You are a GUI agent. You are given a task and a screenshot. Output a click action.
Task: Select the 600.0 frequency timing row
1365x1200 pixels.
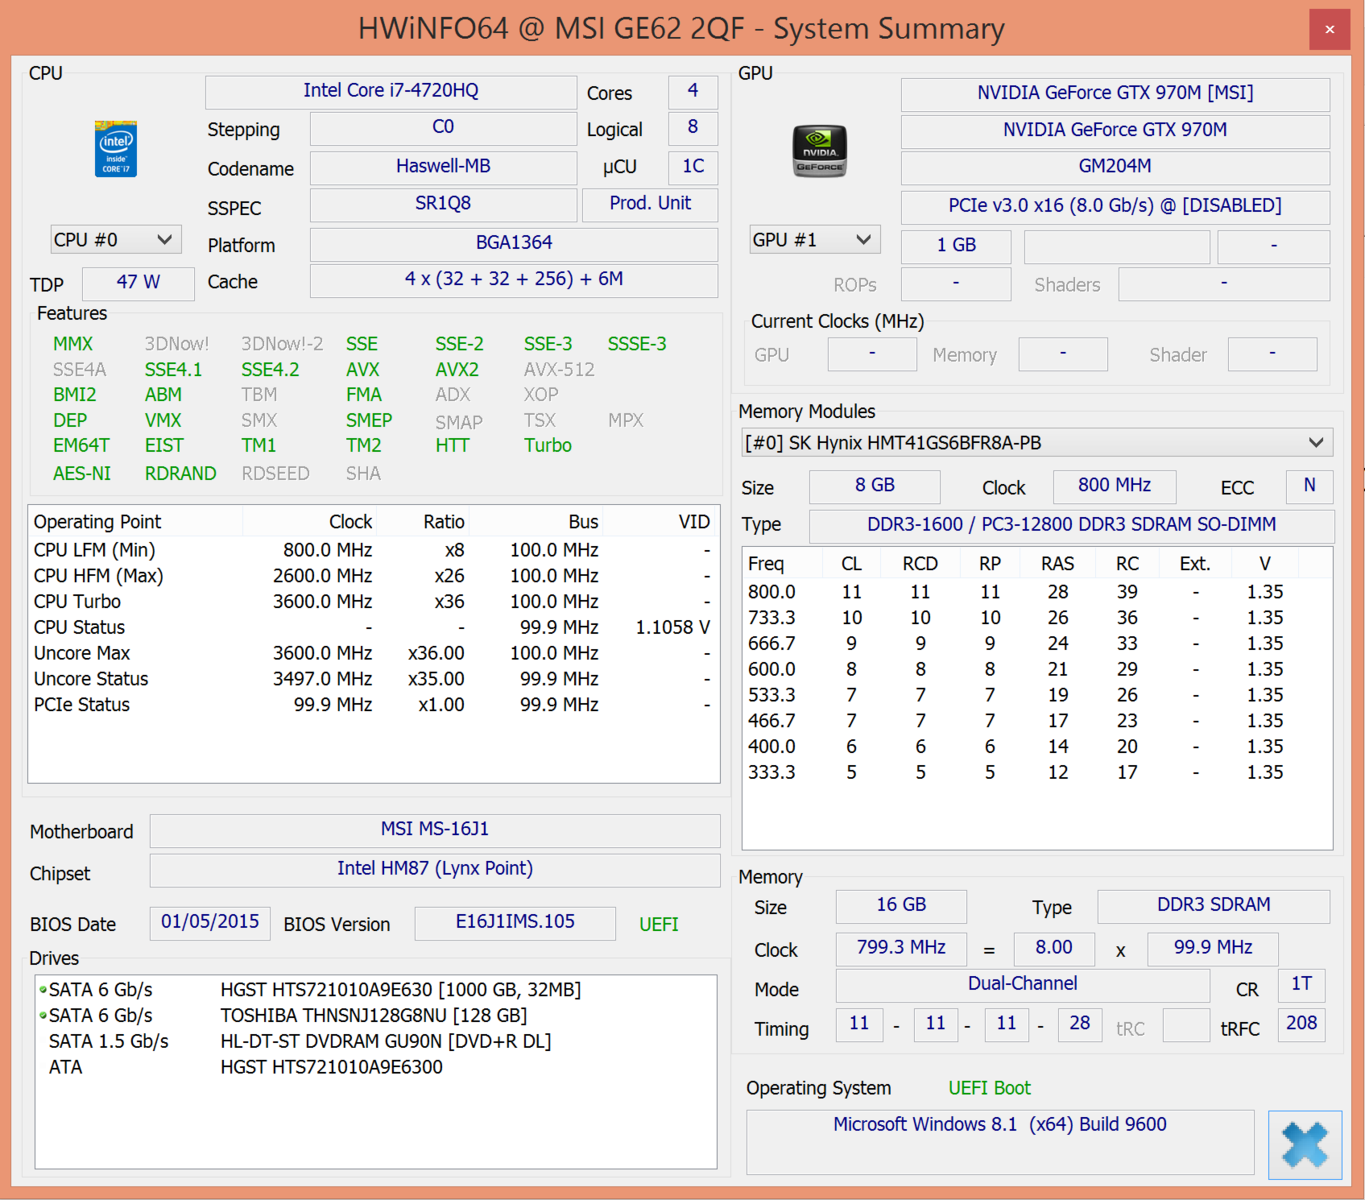tap(1037, 670)
